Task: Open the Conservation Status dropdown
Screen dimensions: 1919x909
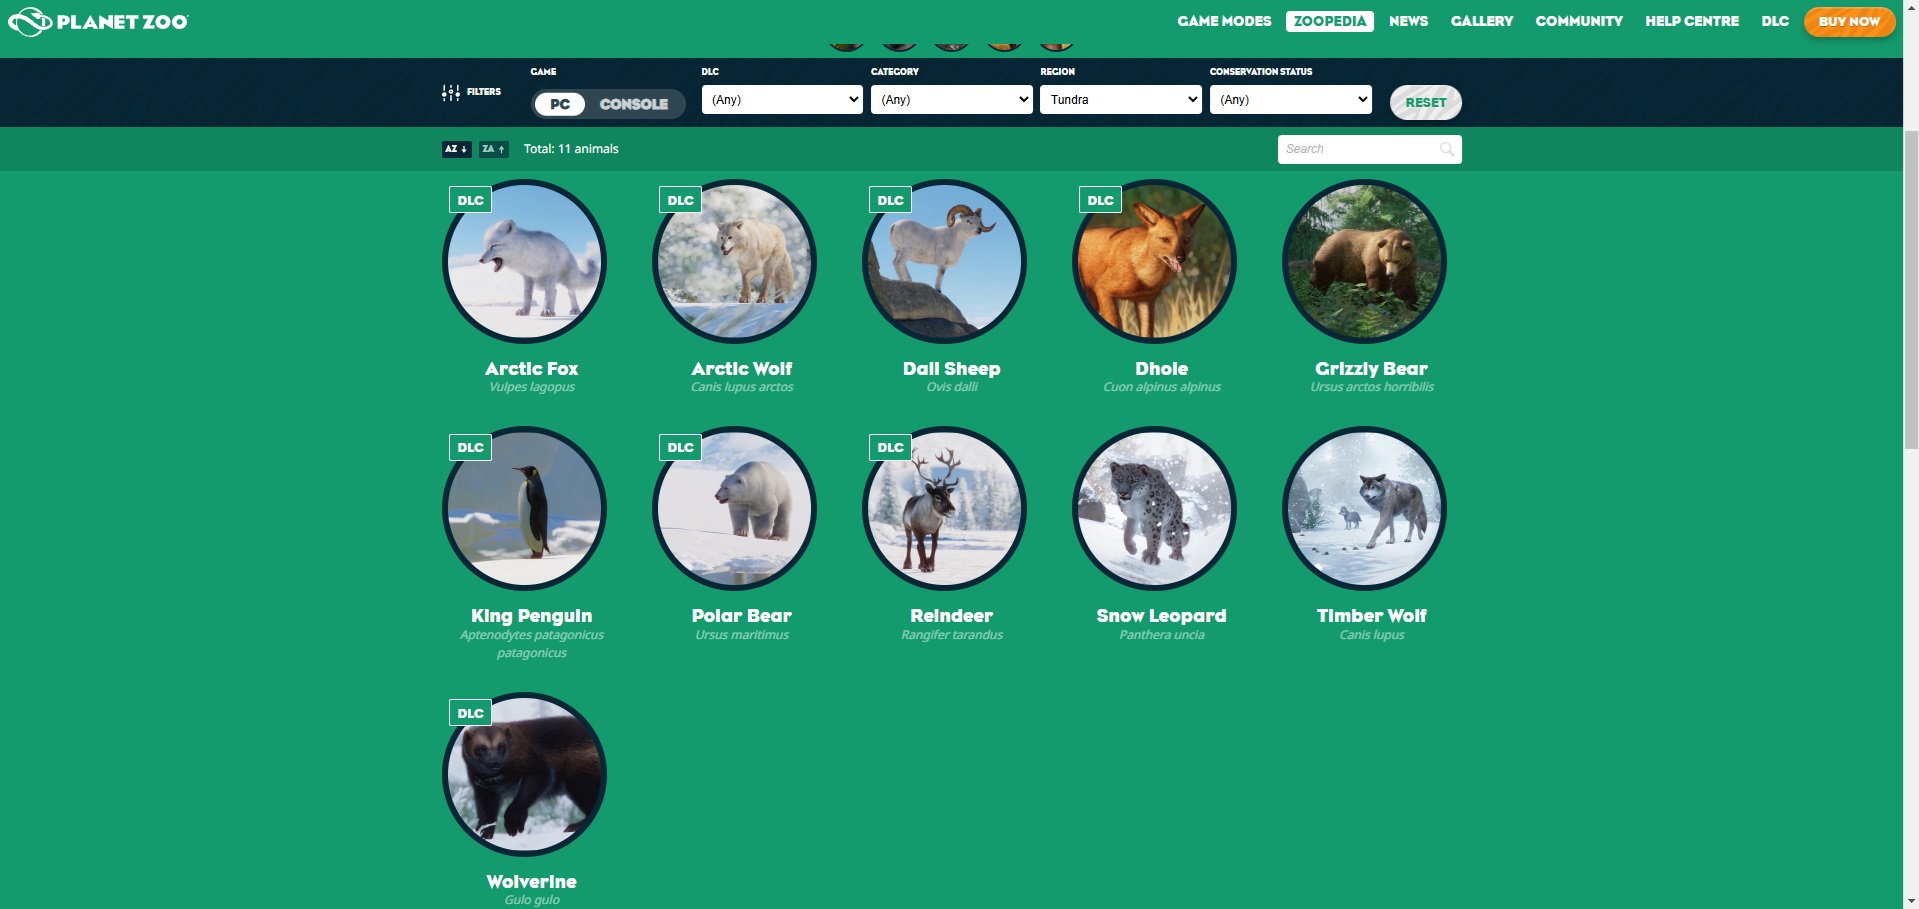Action: point(1290,99)
